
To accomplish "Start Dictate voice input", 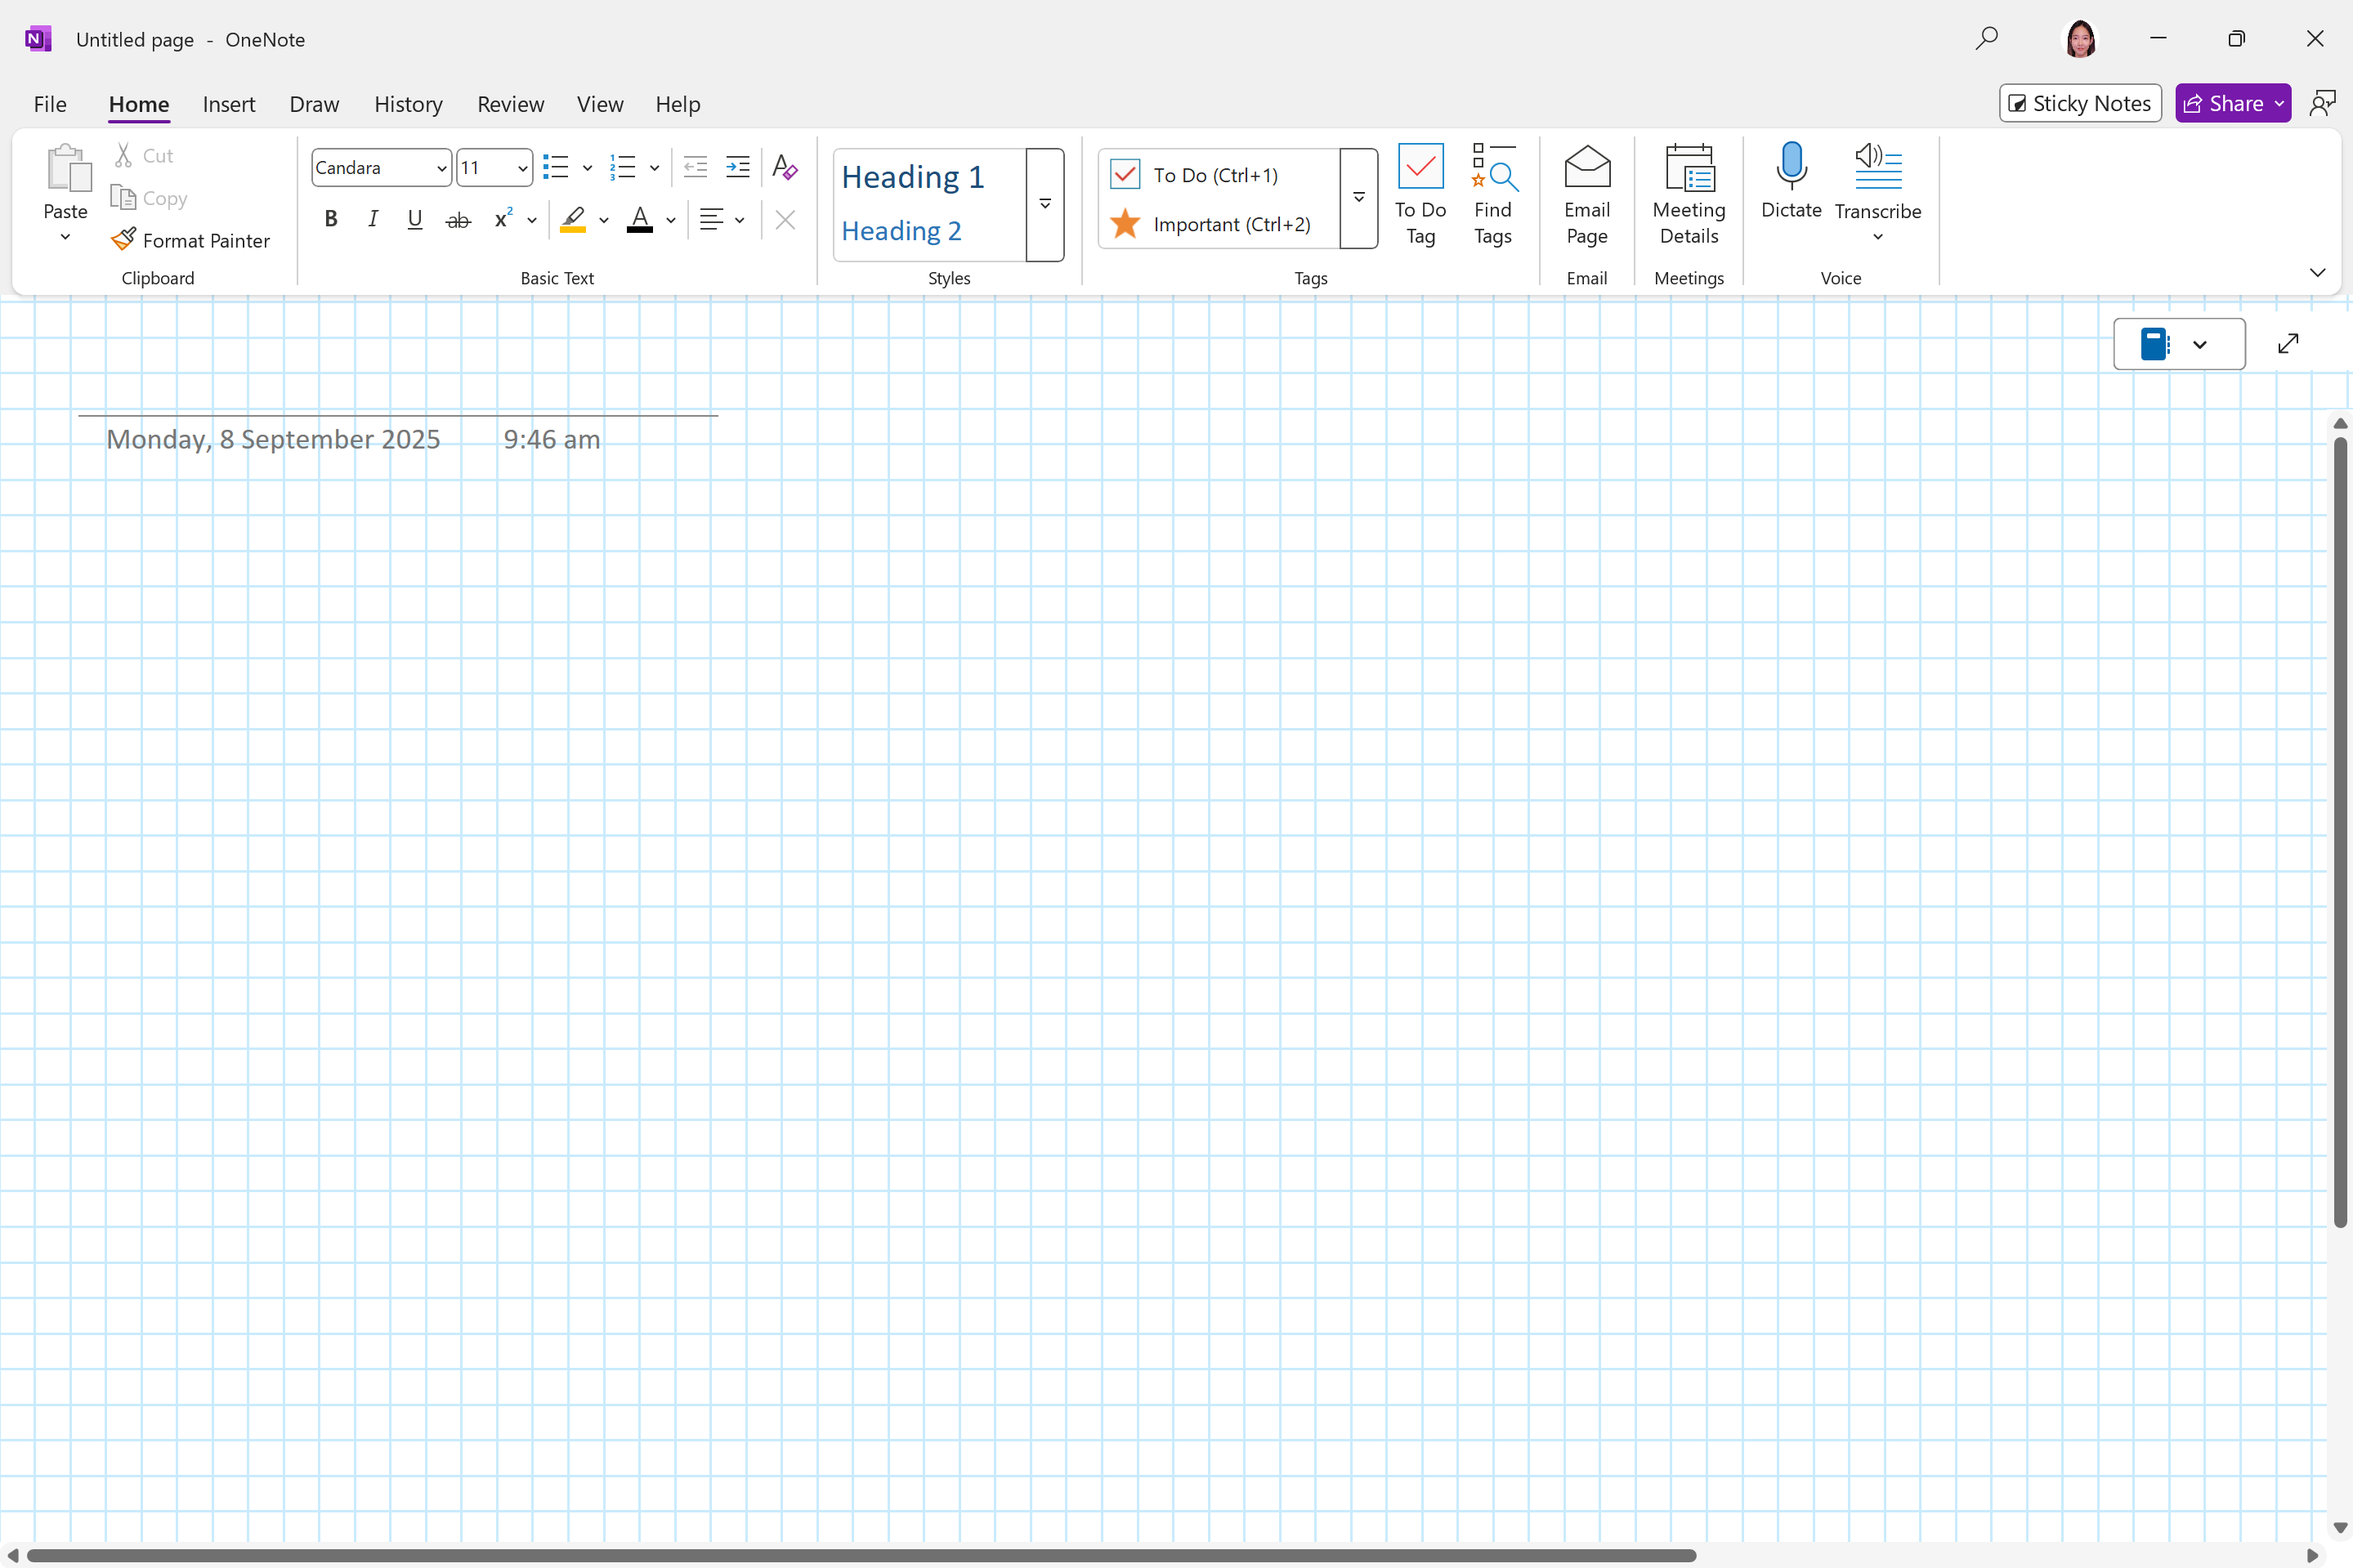I will tap(1790, 185).
